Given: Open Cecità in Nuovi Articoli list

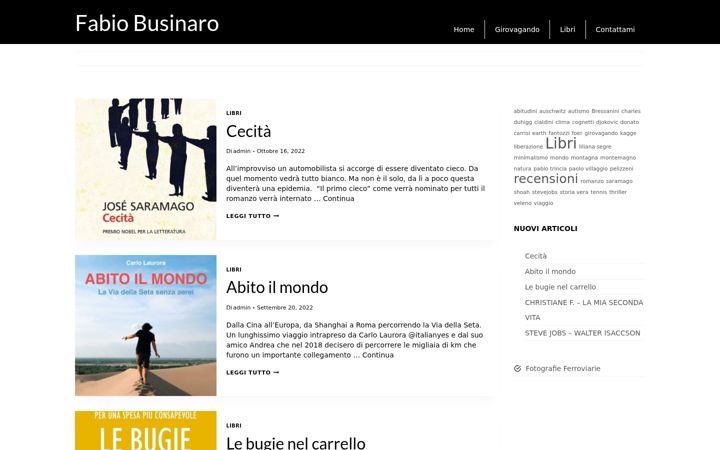Looking at the screenshot, I should coord(536,256).
